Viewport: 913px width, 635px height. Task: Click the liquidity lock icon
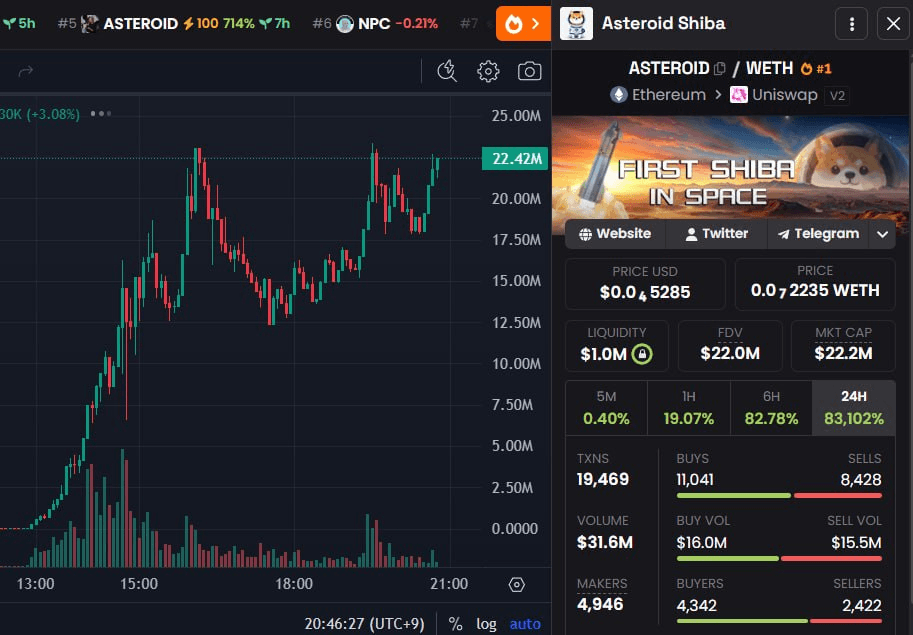click(642, 353)
